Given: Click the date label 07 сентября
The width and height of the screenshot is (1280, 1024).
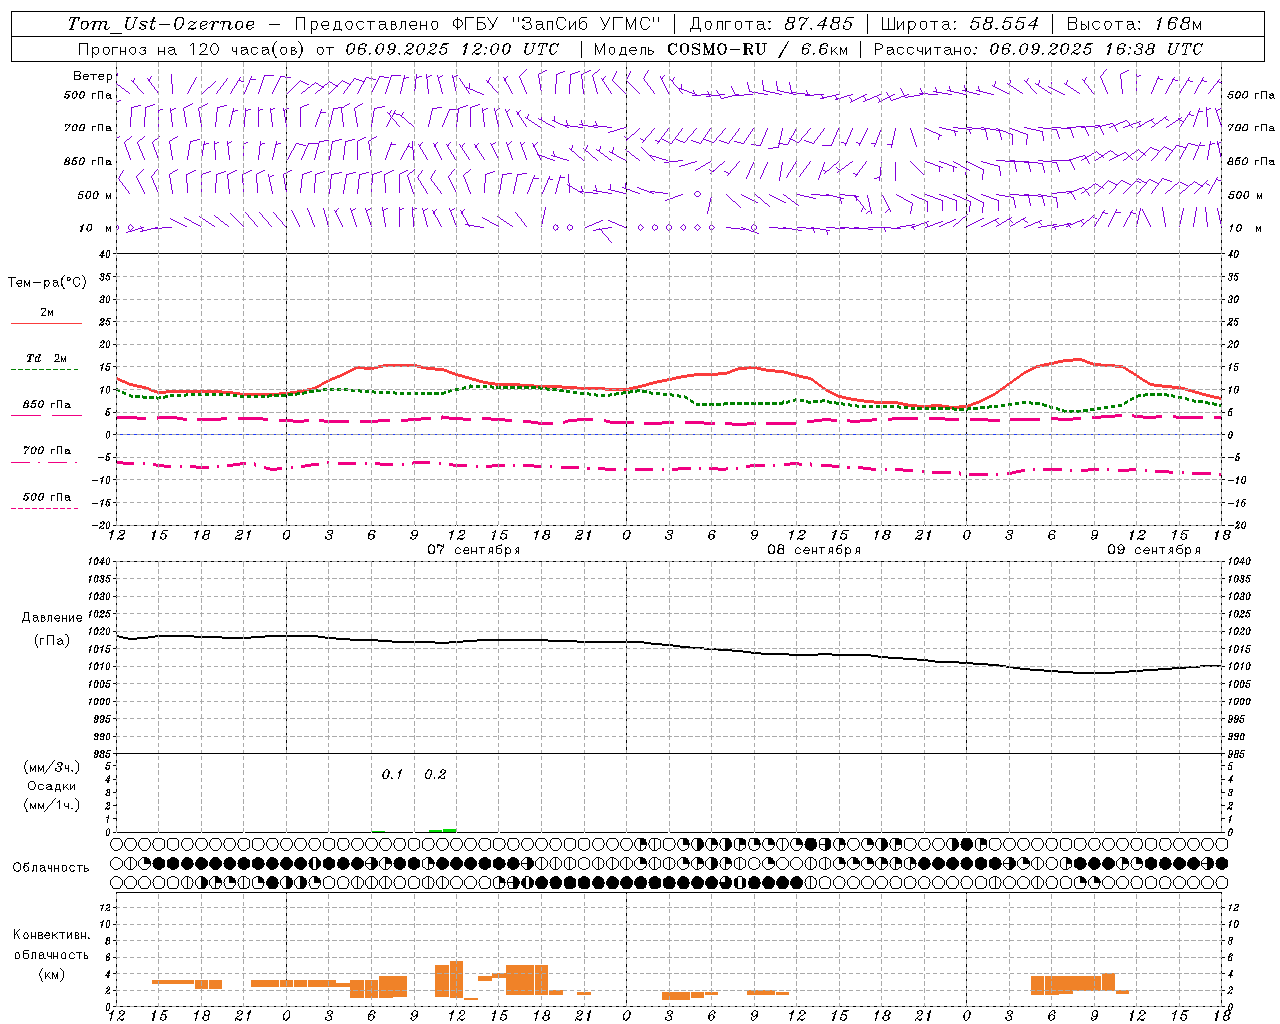Looking at the screenshot, I should (474, 550).
